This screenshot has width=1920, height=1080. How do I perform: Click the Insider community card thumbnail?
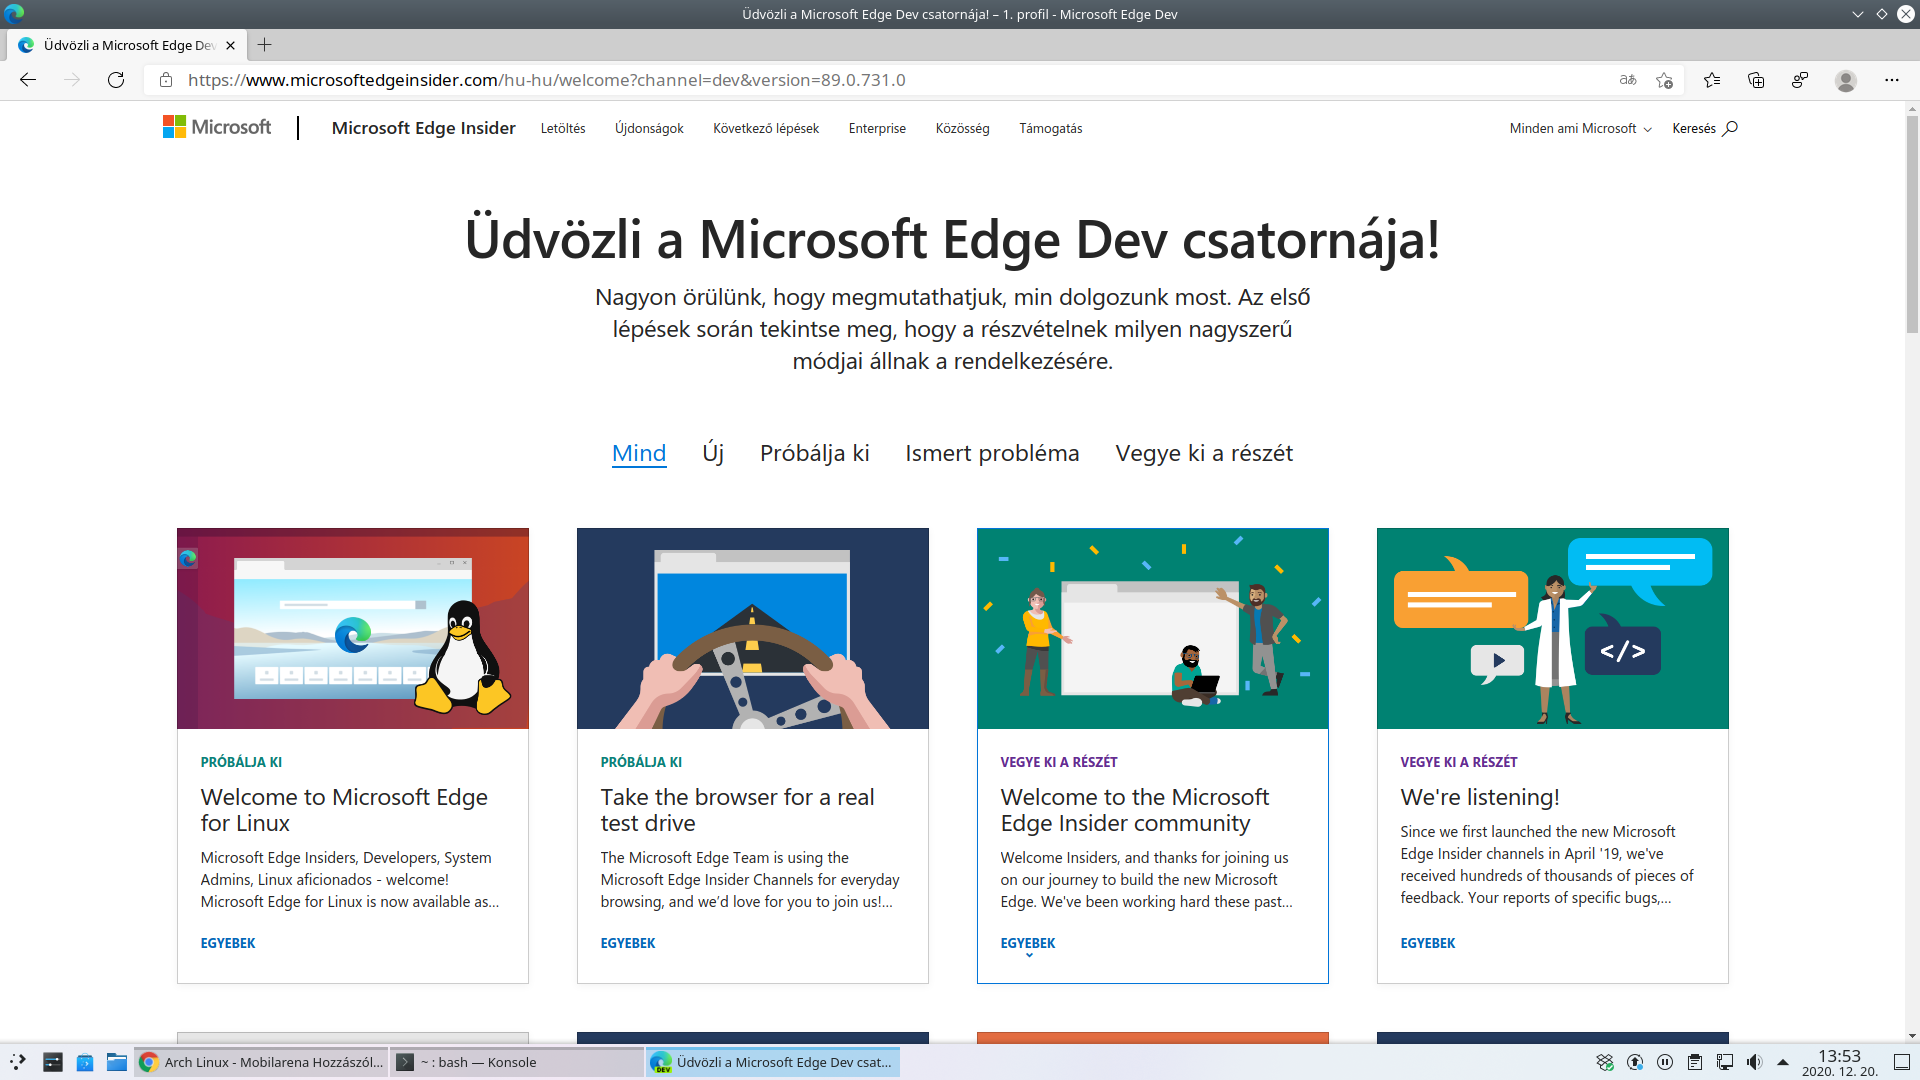[x=1153, y=628]
